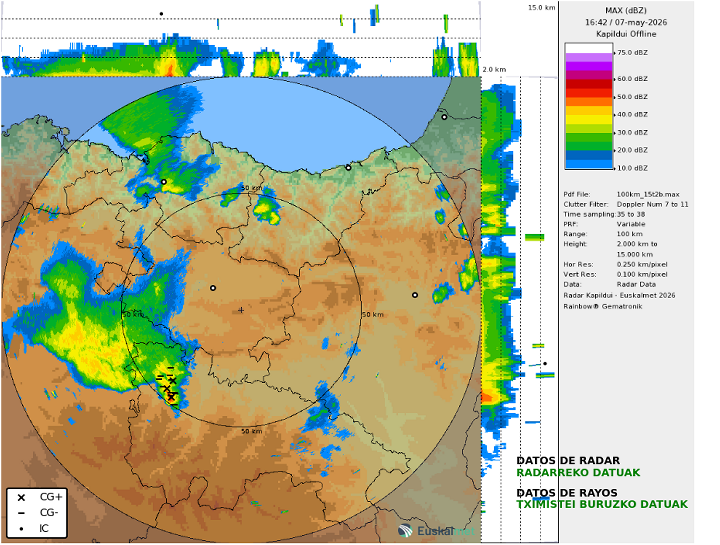Screen dimensions: 720x545
Task: Click the white top band of the dBZ scale
Action: click(x=589, y=48)
